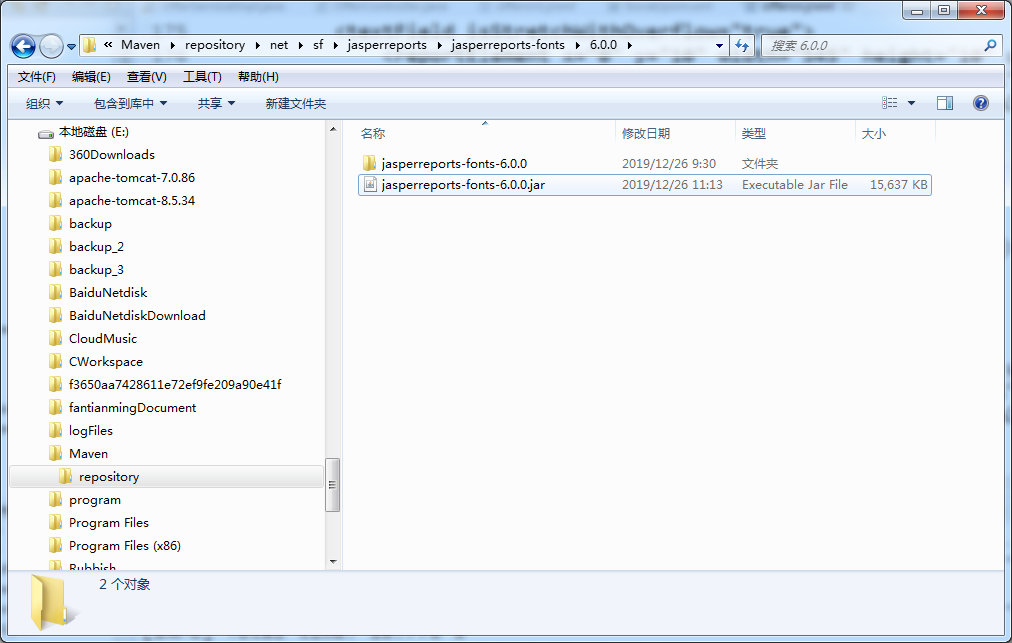1012x643 pixels.
Task: Expand the 共享 dropdown
Action: click(x=216, y=103)
